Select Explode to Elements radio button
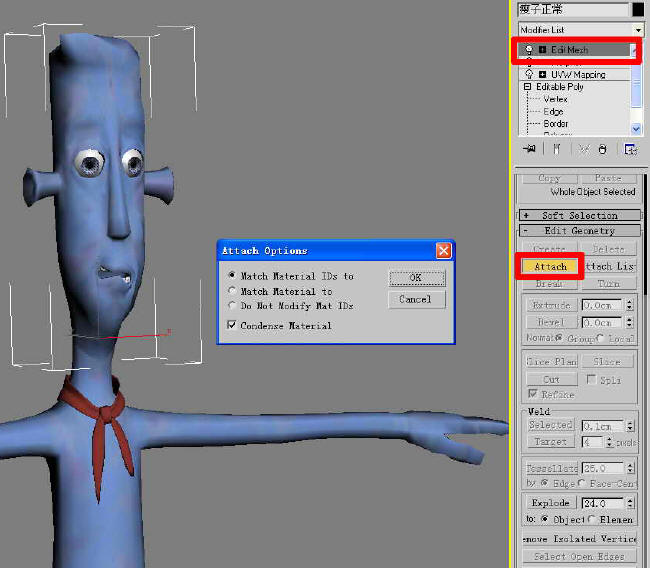This screenshot has width=650, height=568. (592, 519)
